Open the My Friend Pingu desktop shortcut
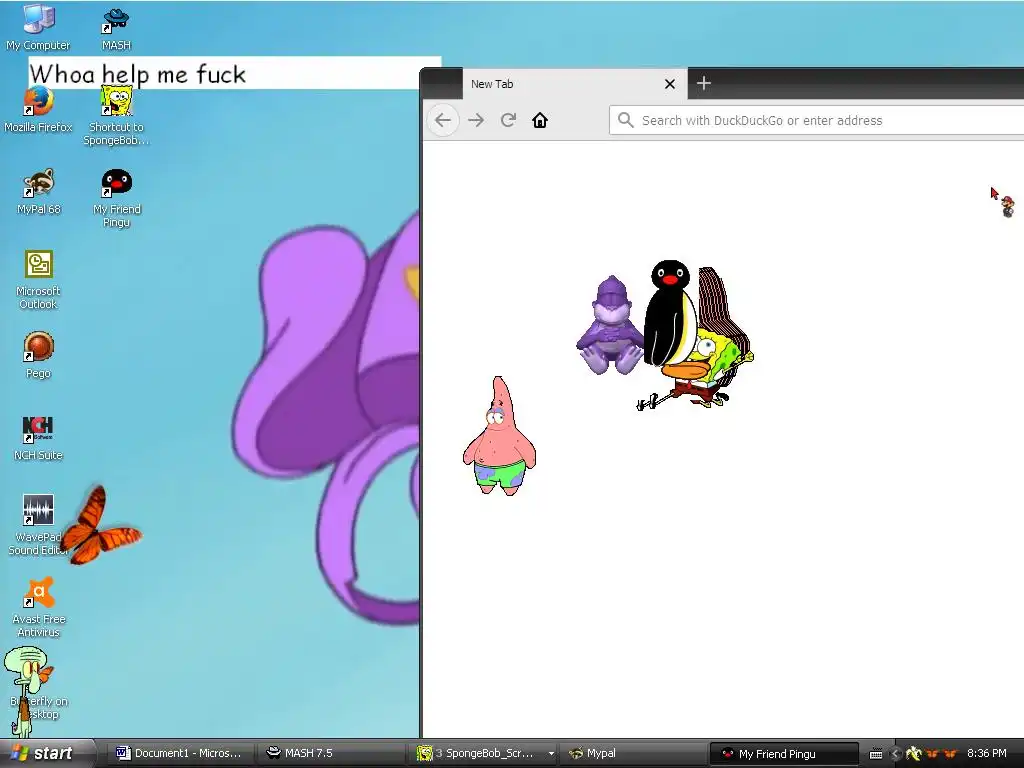The width and height of the screenshot is (1024, 768). pos(116,199)
